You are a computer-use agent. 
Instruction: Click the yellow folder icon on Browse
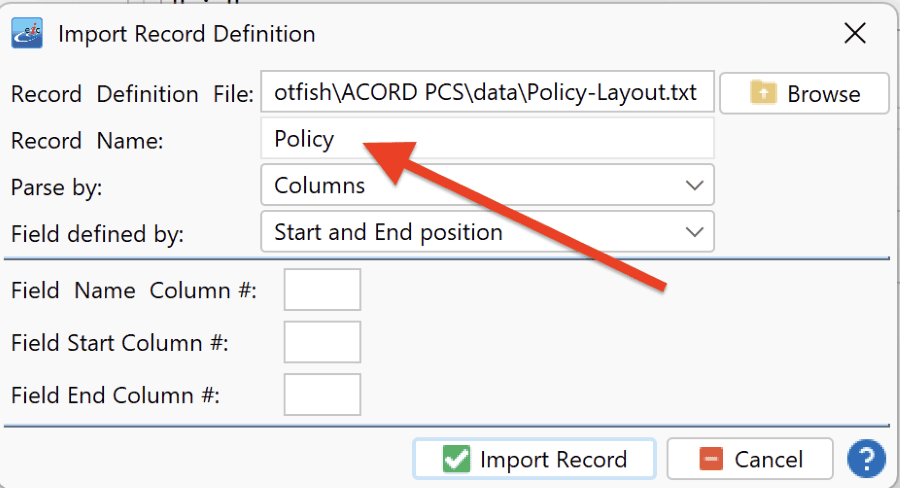763,93
